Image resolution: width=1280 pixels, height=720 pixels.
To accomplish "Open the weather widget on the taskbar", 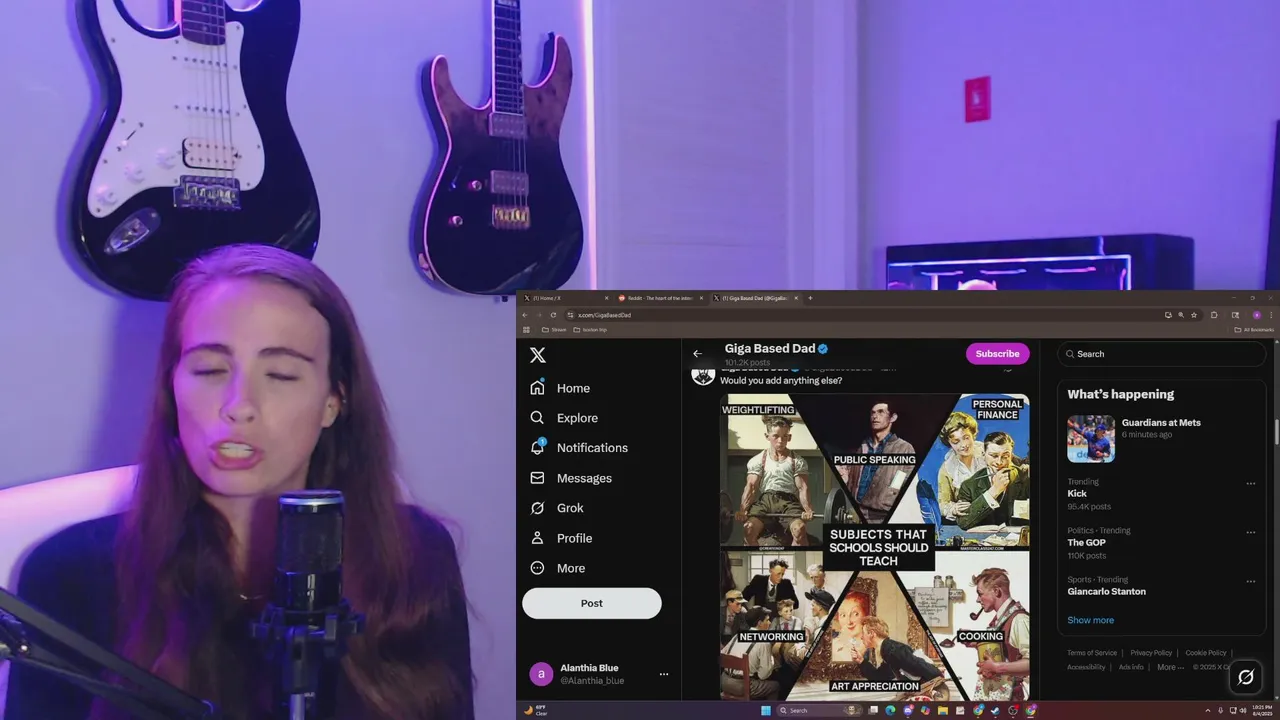I will (x=535, y=710).
